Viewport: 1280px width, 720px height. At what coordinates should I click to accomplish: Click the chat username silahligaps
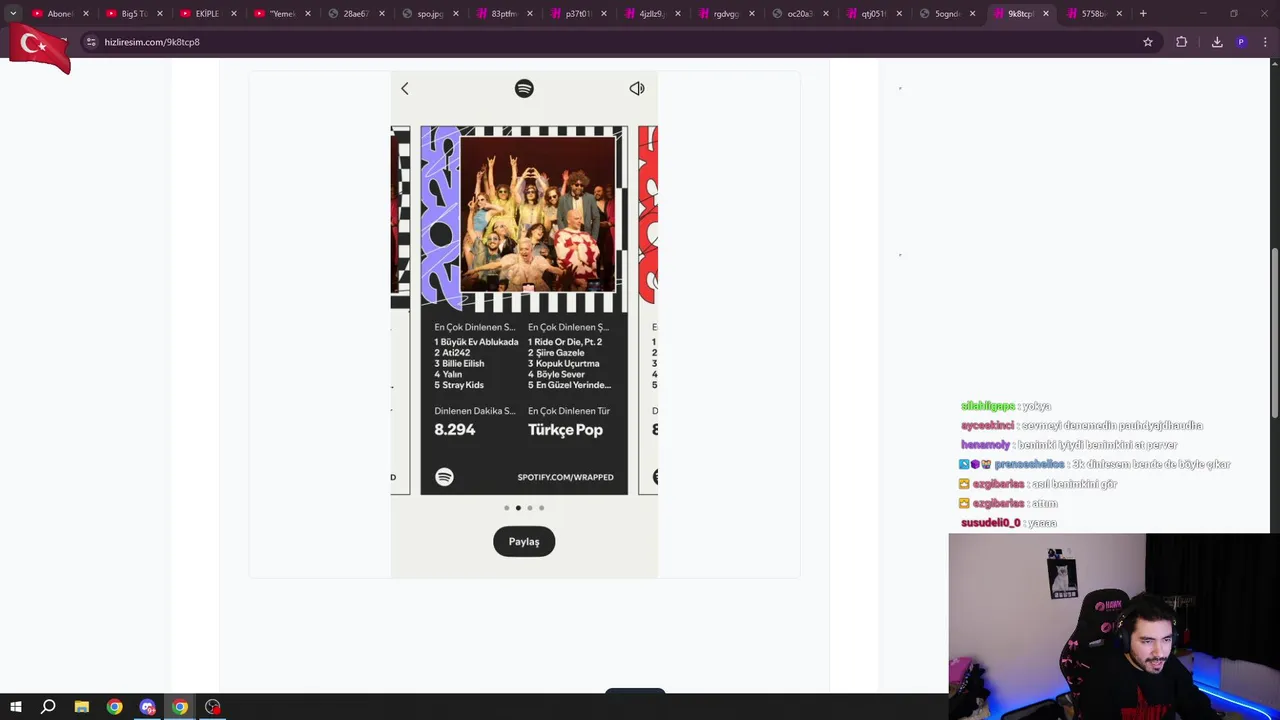[x=988, y=406]
